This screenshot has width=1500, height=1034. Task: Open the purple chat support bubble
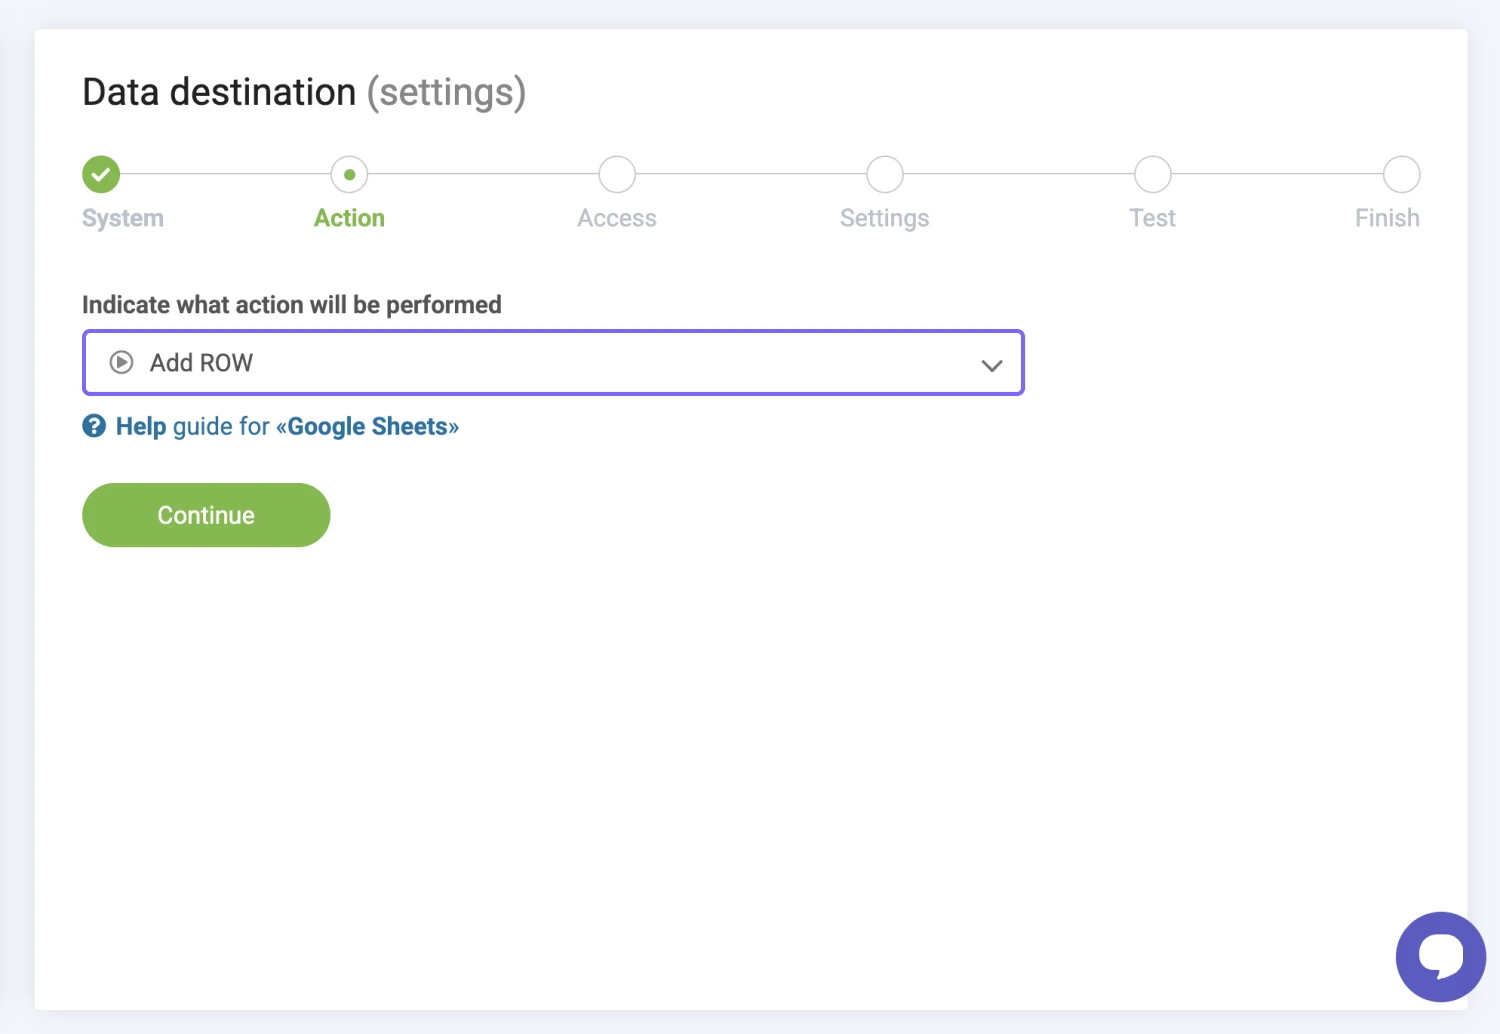pyautogui.click(x=1440, y=956)
